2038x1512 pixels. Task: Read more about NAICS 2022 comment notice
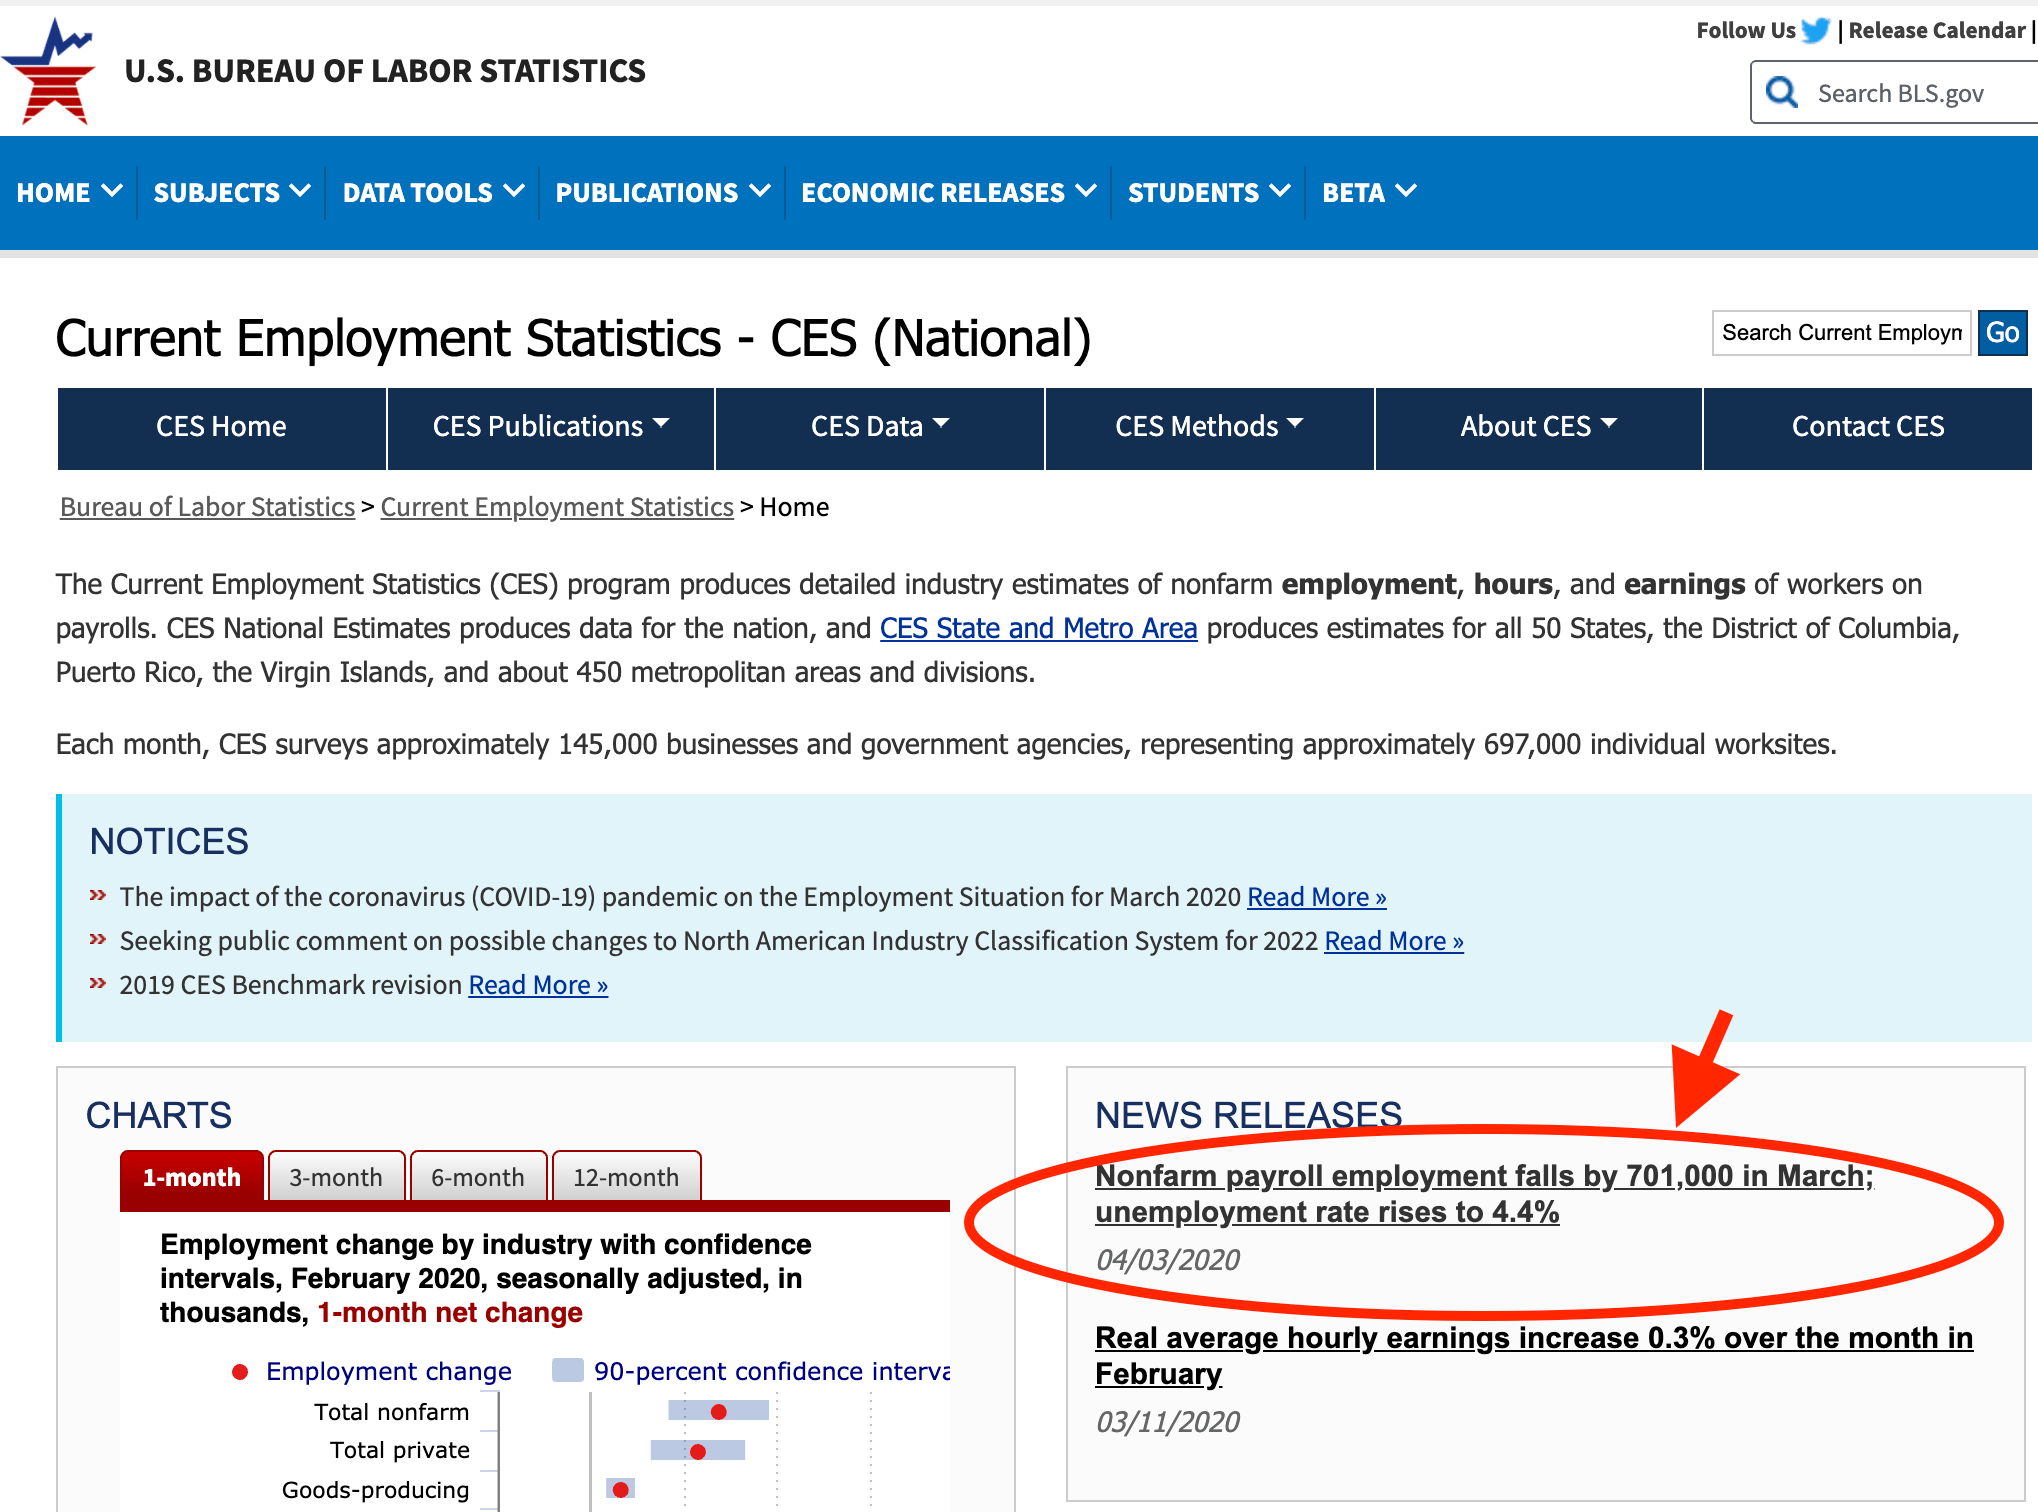pos(1394,941)
